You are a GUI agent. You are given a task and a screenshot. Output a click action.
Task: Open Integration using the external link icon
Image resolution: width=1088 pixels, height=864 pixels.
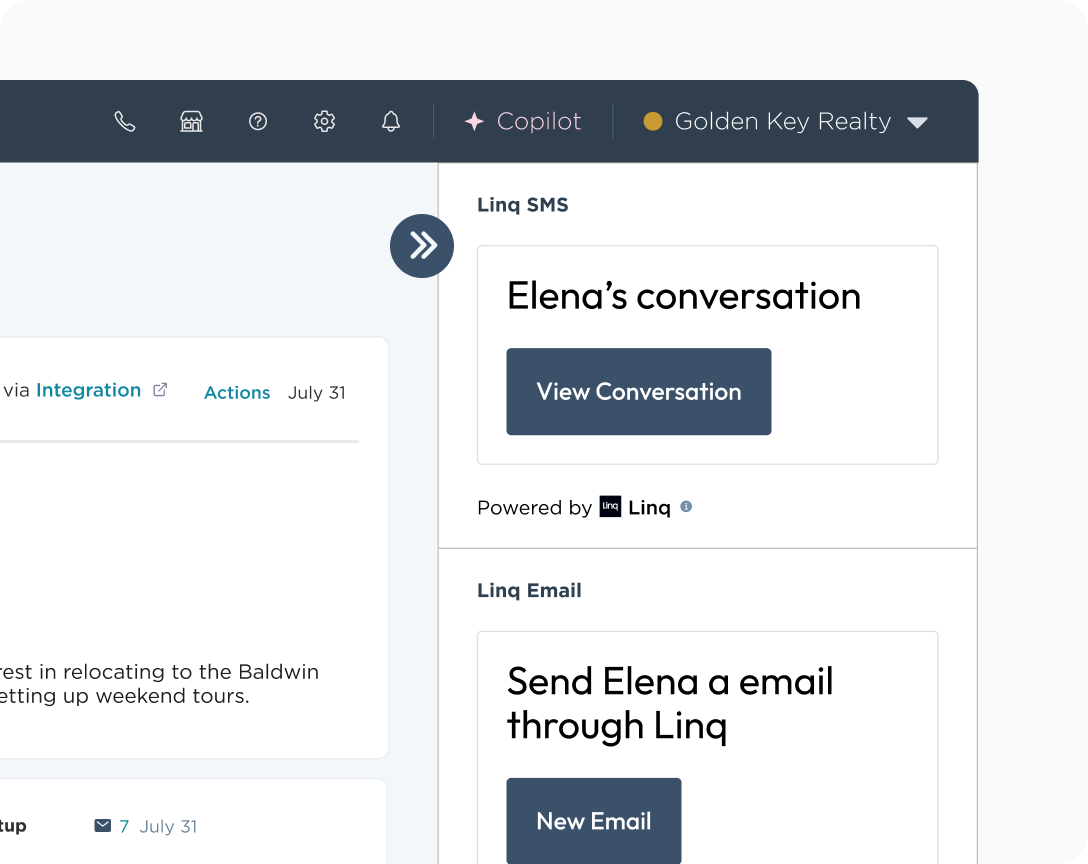click(x=160, y=390)
